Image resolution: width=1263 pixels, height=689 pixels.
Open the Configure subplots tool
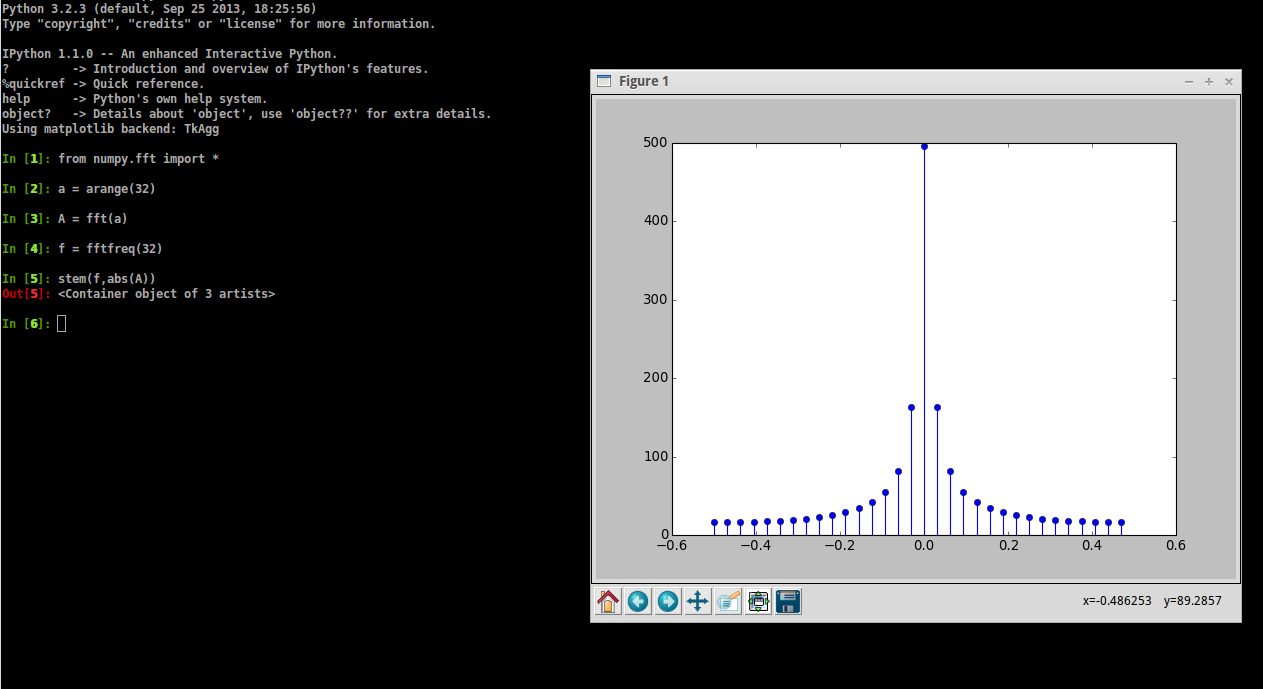coord(758,601)
